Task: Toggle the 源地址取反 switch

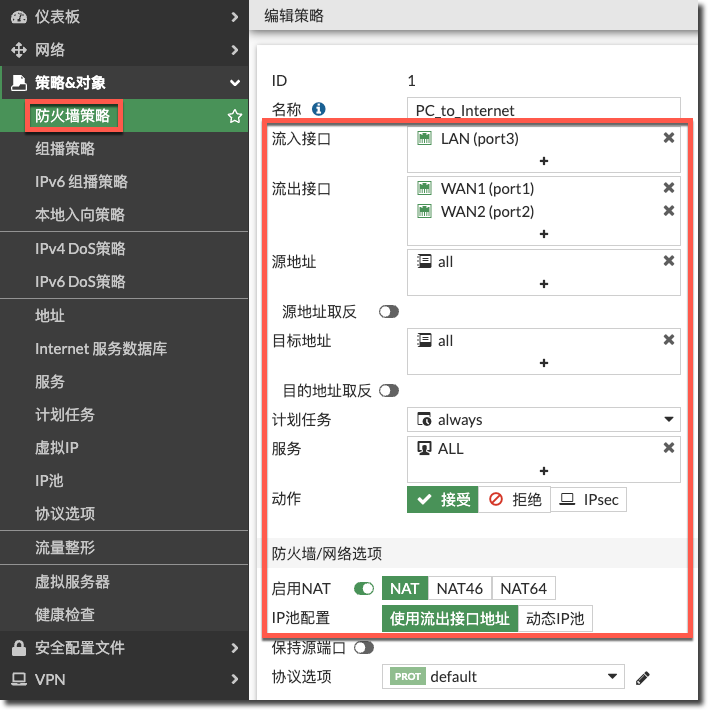Action: click(x=389, y=312)
